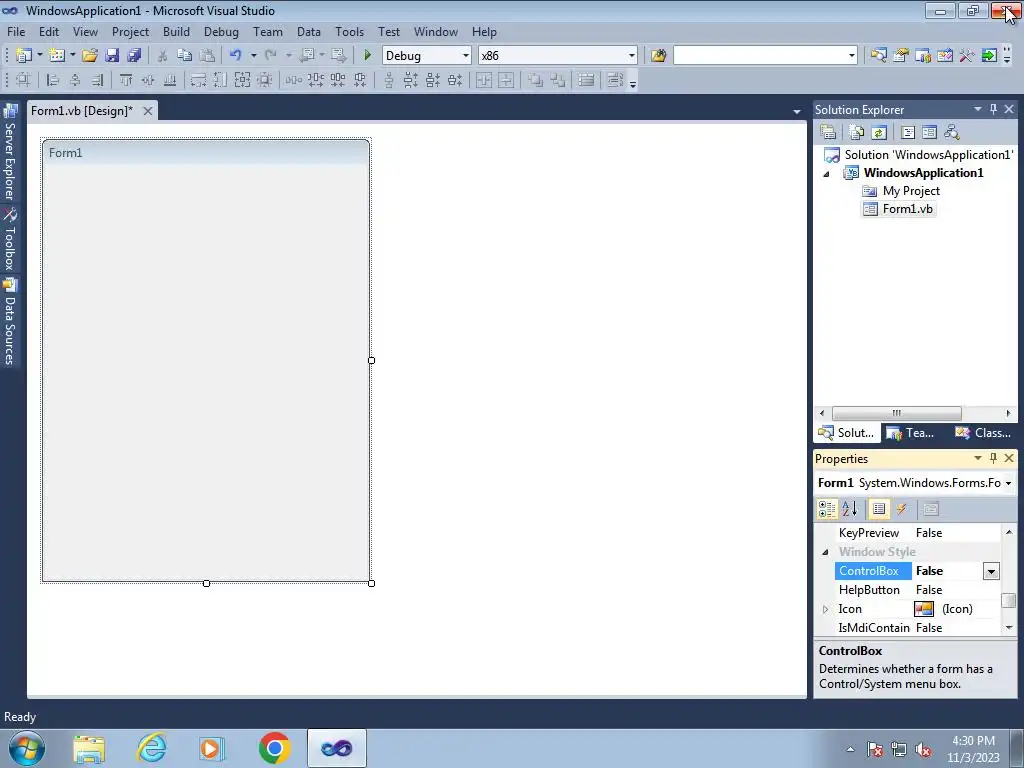
Task: Select My Project in Solution Explorer
Action: (x=910, y=191)
